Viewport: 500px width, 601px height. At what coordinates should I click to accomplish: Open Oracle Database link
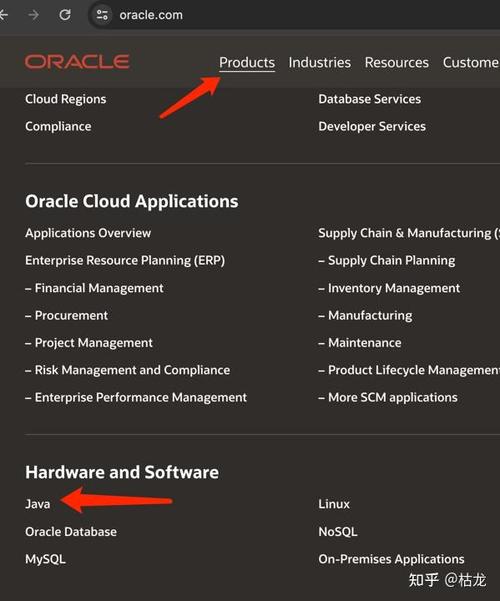[x=71, y=532]
